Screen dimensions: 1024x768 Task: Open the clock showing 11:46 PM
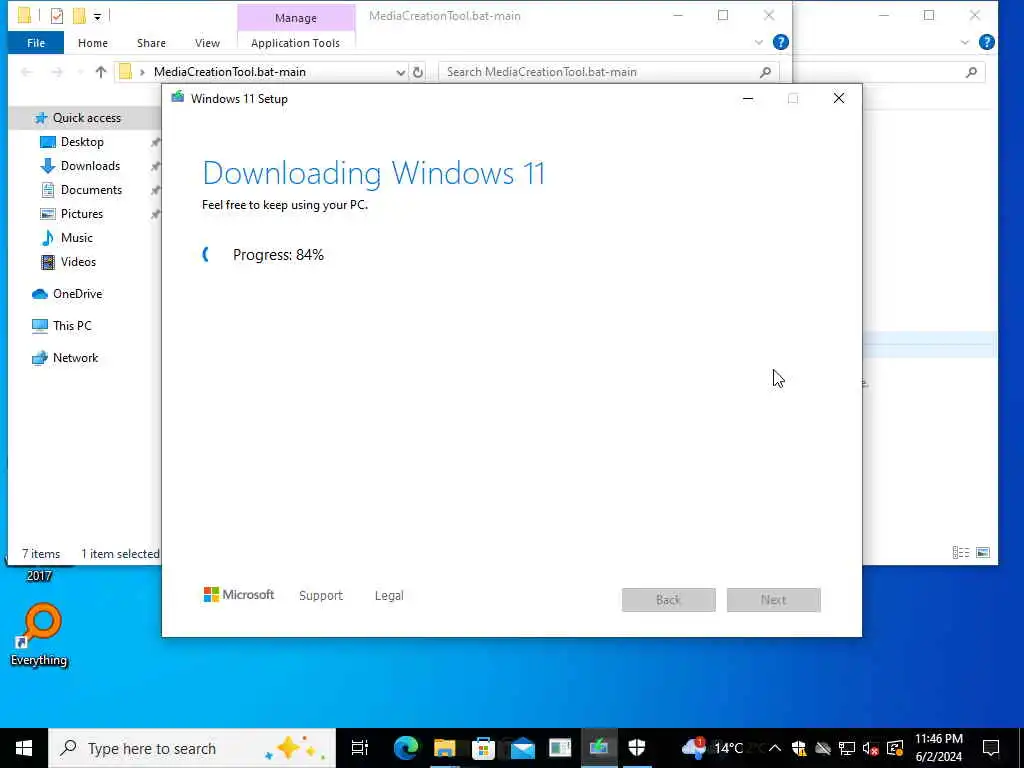point(938,748)
